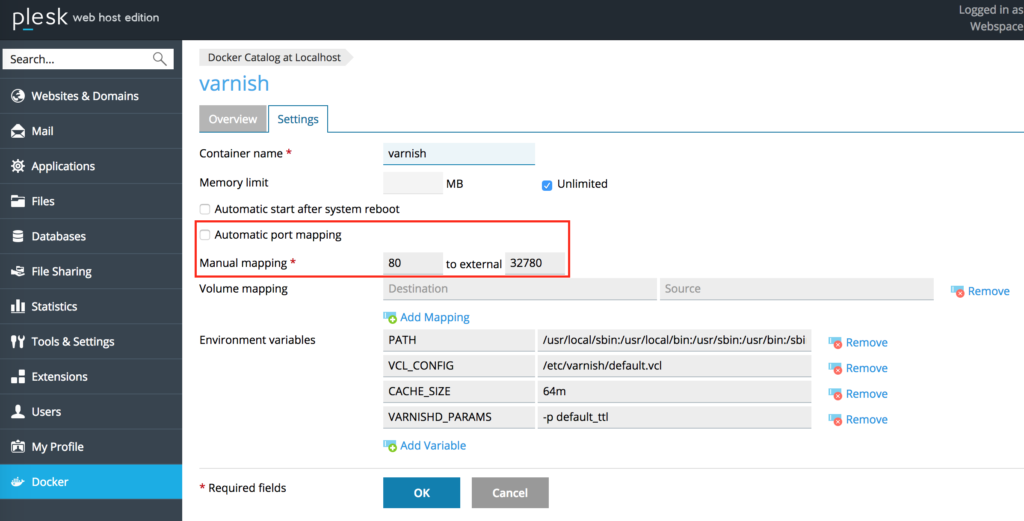Click the Search input field

coord(88,59)
